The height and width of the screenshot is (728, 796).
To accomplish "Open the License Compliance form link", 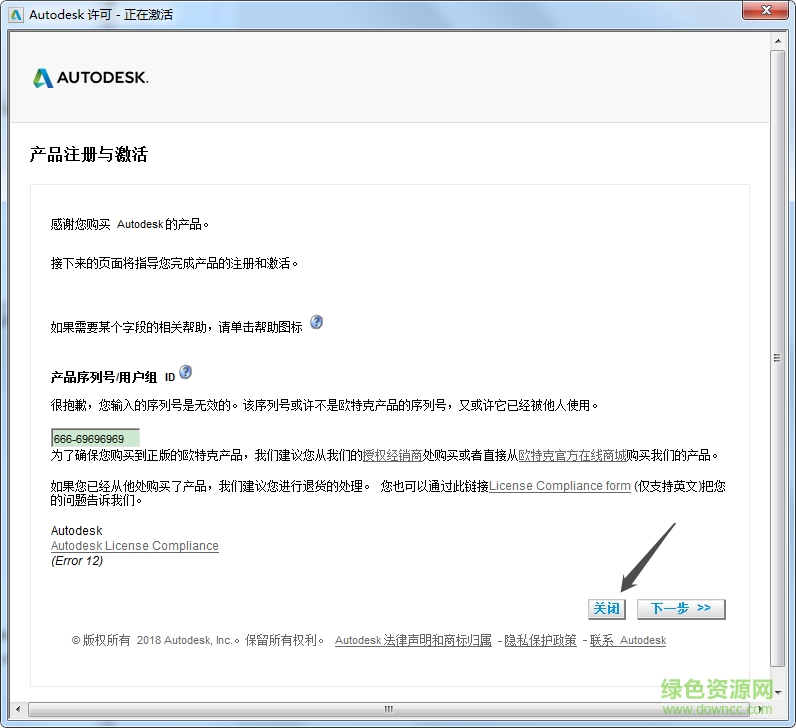I will click(559, 486).
